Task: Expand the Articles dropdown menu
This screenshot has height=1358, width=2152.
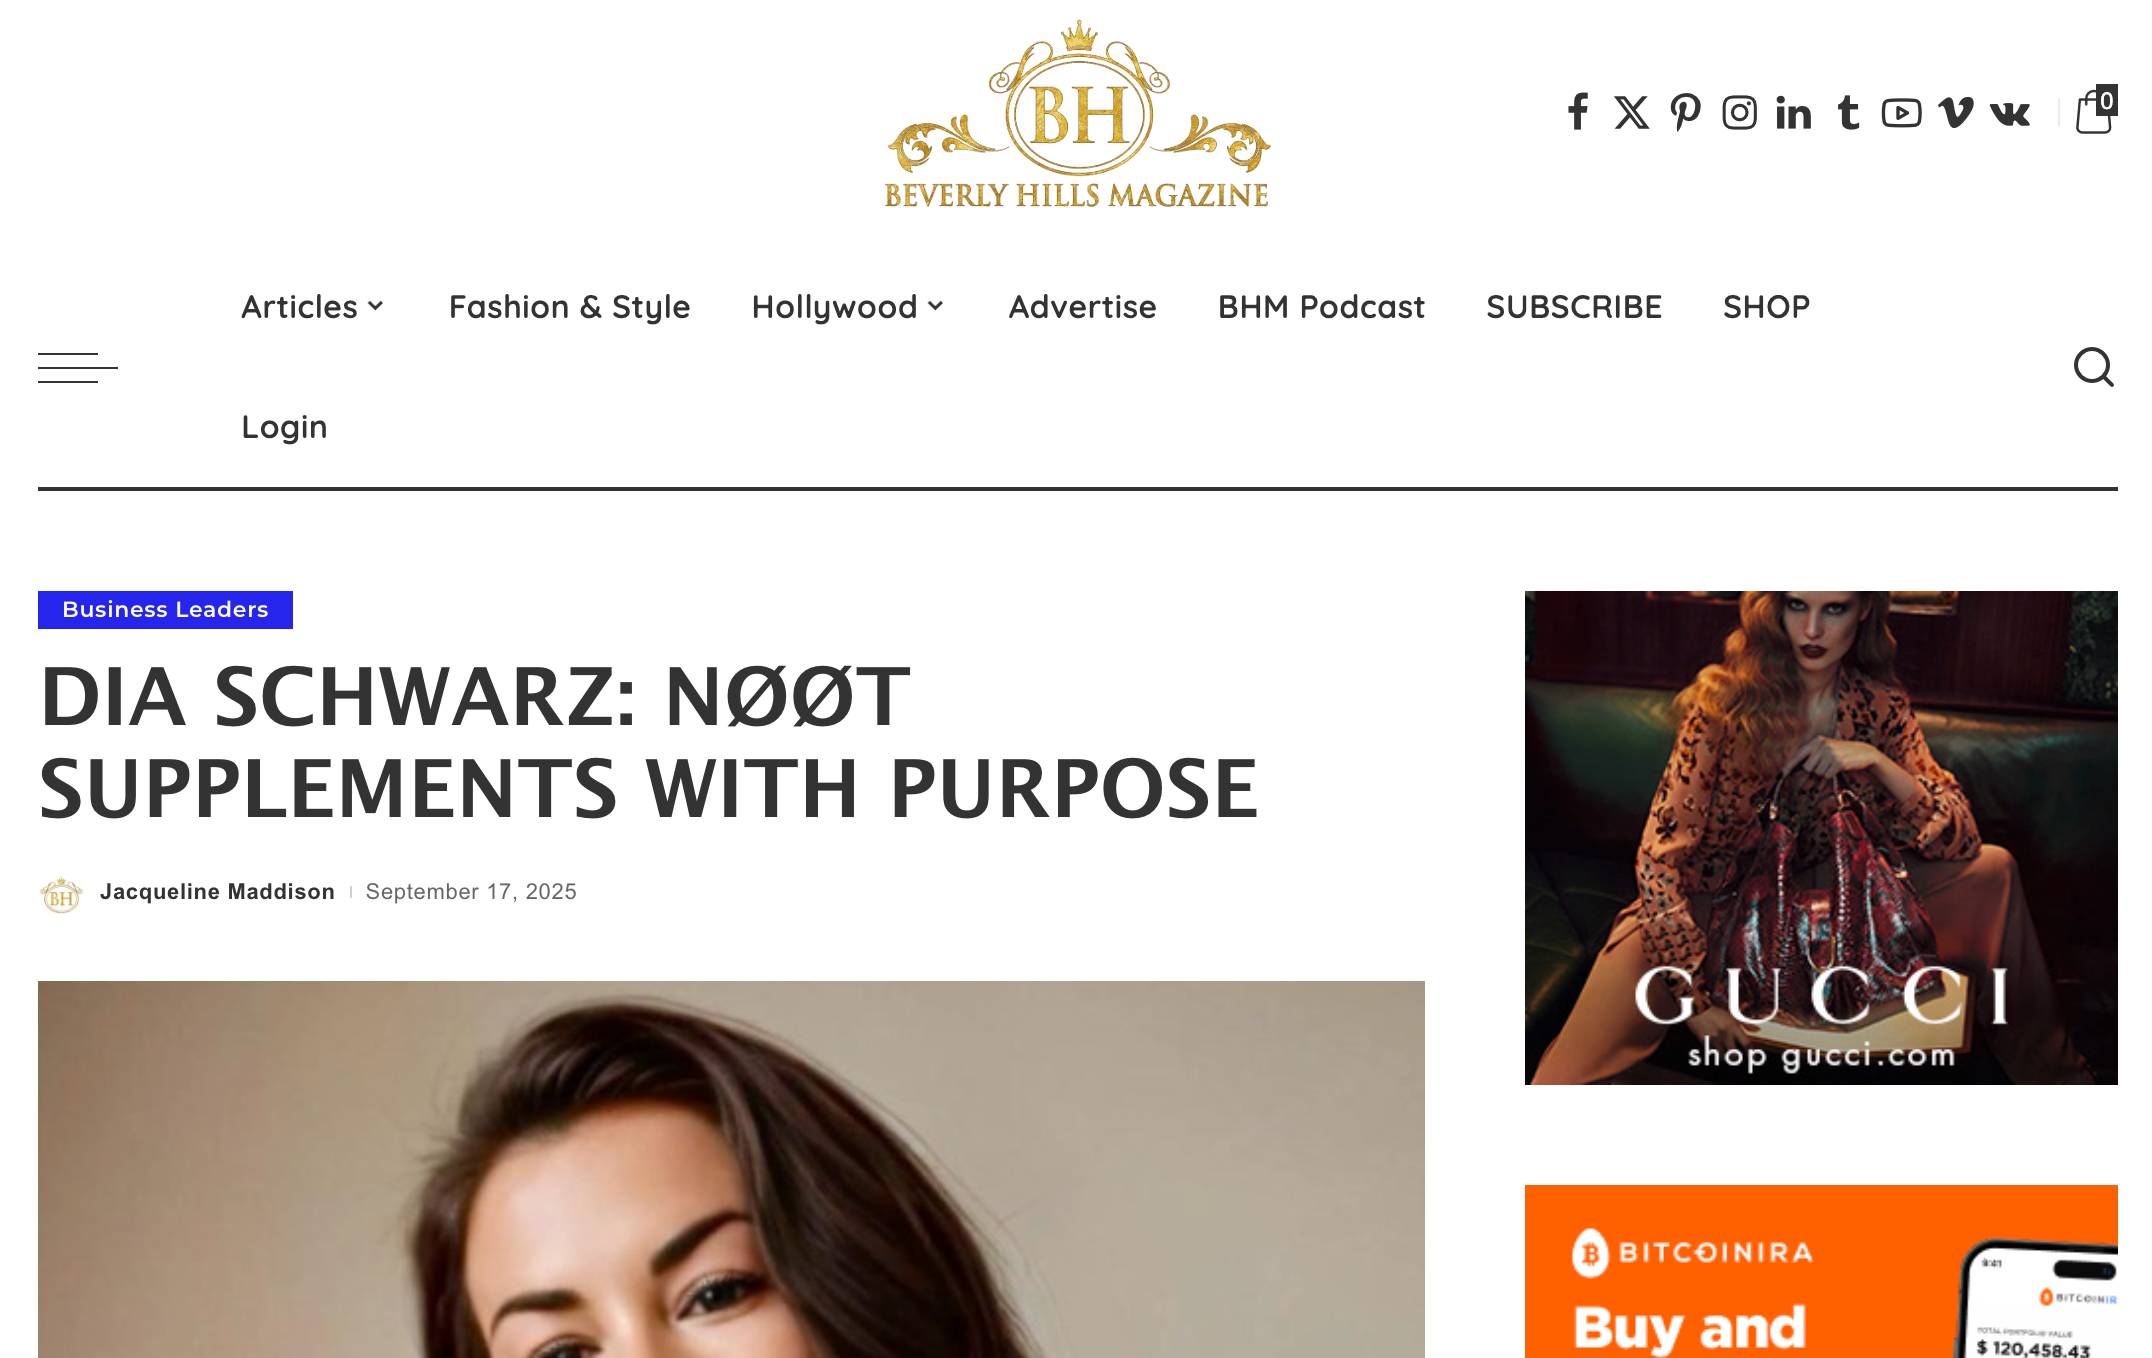Action: click(x=313, y=307)
